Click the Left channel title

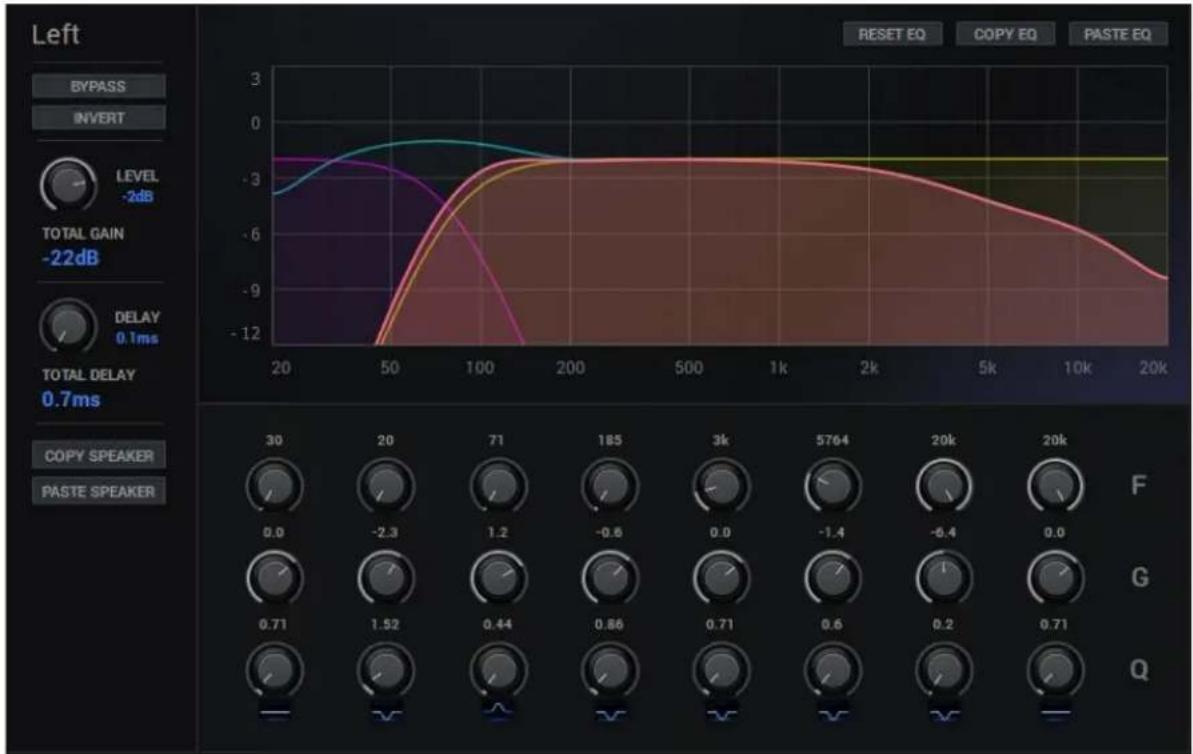(56, 35)
